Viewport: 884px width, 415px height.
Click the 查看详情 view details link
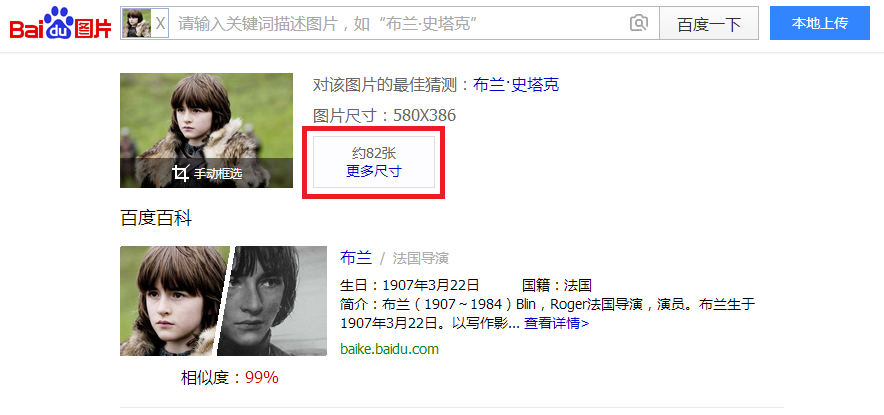(x=556, y=324)
